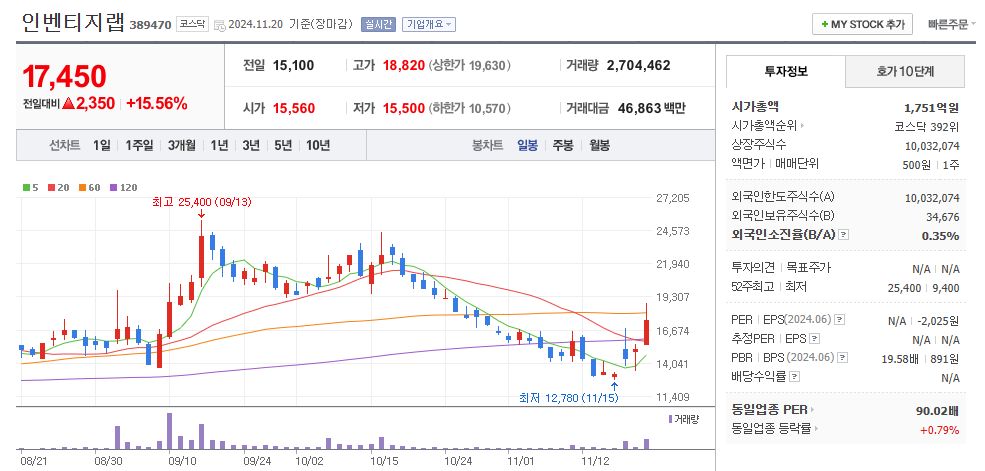Click the stock code 389470
985x471 pixels.
[x=150, y=25]
